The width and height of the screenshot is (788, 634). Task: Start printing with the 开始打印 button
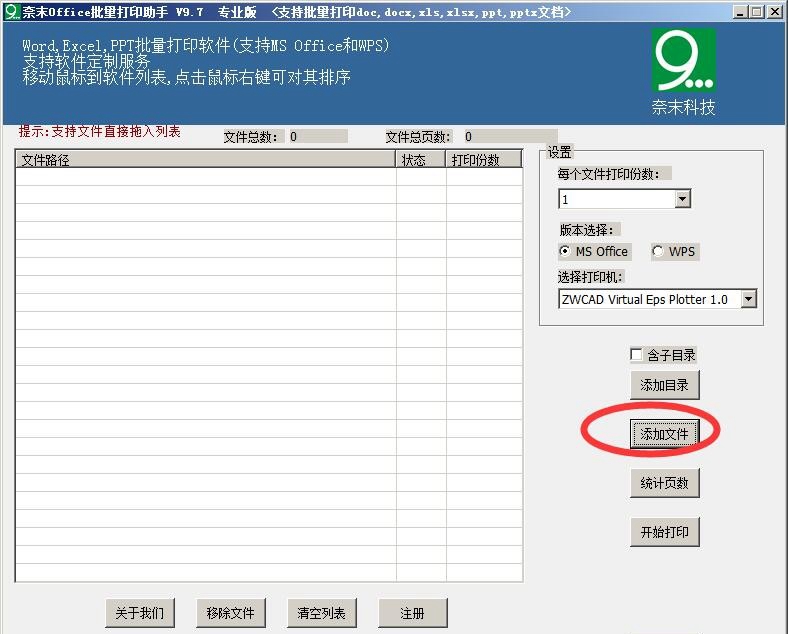tap(664, 532)
